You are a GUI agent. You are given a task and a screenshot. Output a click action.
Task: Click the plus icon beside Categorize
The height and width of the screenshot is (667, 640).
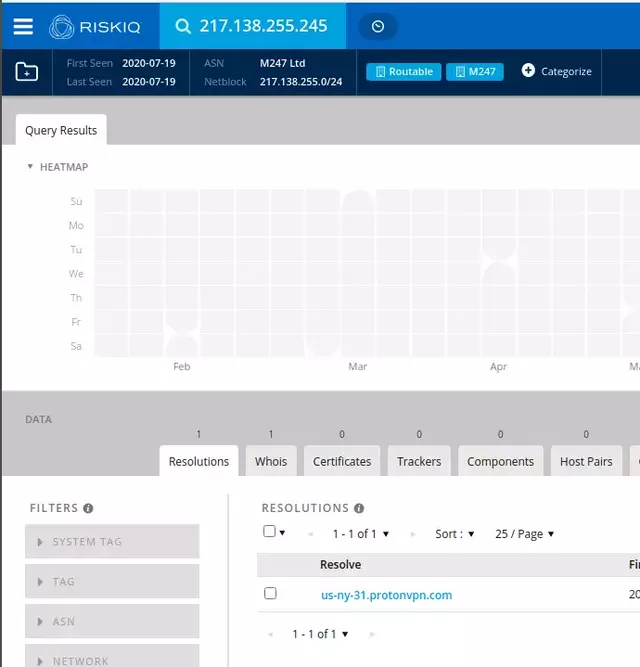(528, 71)
